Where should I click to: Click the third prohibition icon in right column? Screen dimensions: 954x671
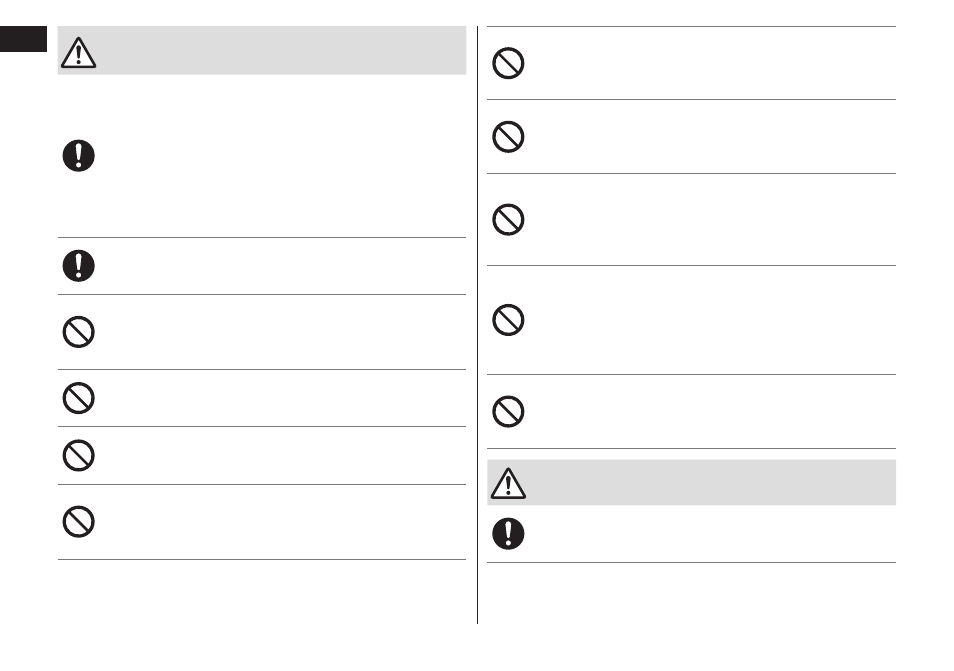click(x=508, y=220)
